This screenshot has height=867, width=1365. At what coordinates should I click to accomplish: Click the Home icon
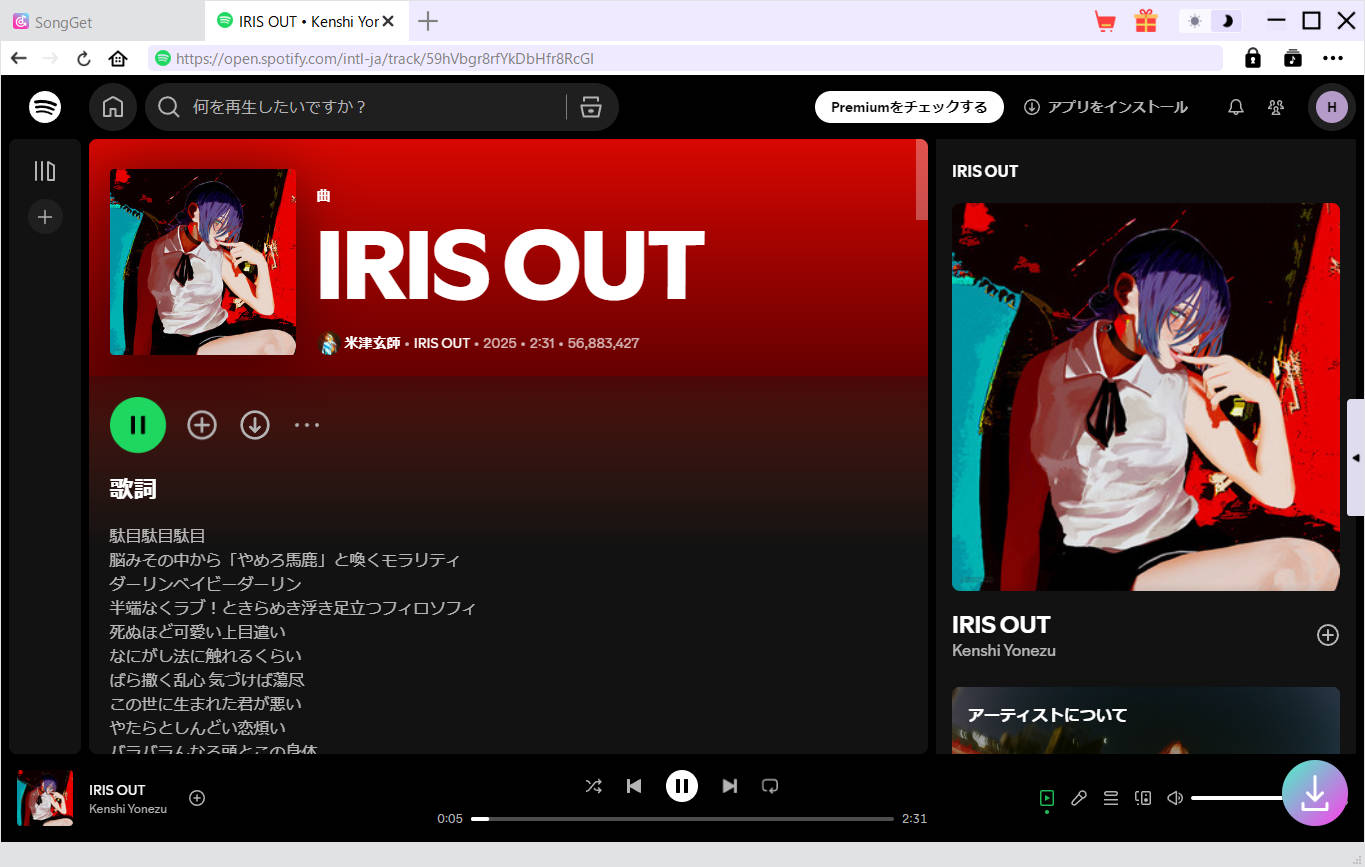(112, 107)
